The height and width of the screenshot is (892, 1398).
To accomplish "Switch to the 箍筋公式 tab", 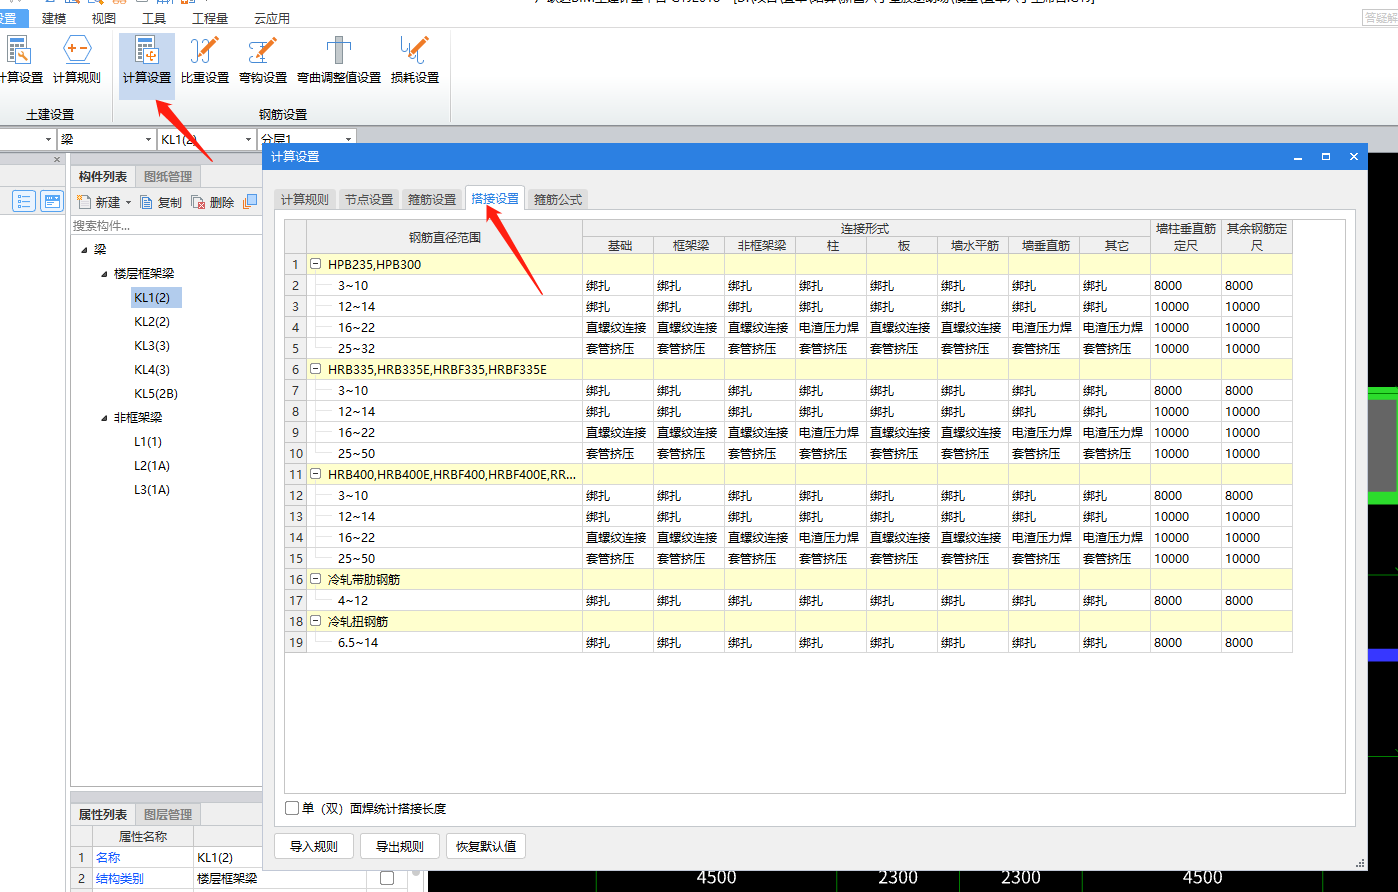I will coord(558,199).
